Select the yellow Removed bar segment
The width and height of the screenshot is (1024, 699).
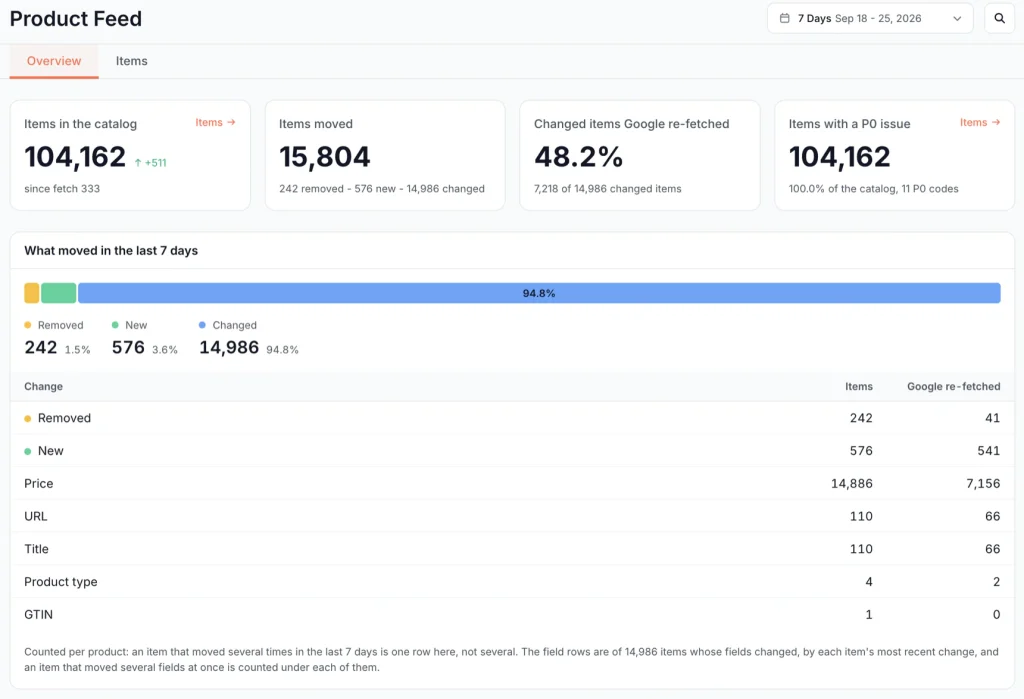[31, 293]
